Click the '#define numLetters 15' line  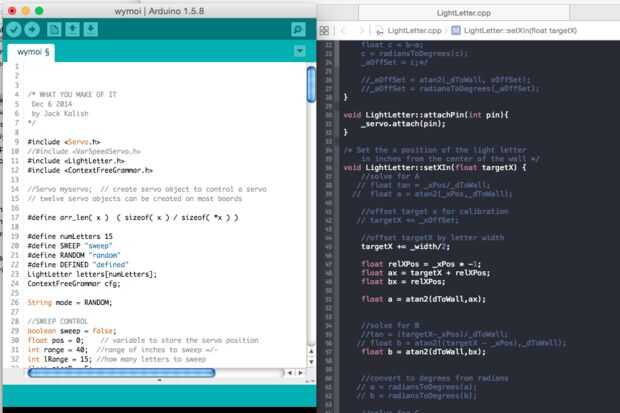[x=70, y=236]
